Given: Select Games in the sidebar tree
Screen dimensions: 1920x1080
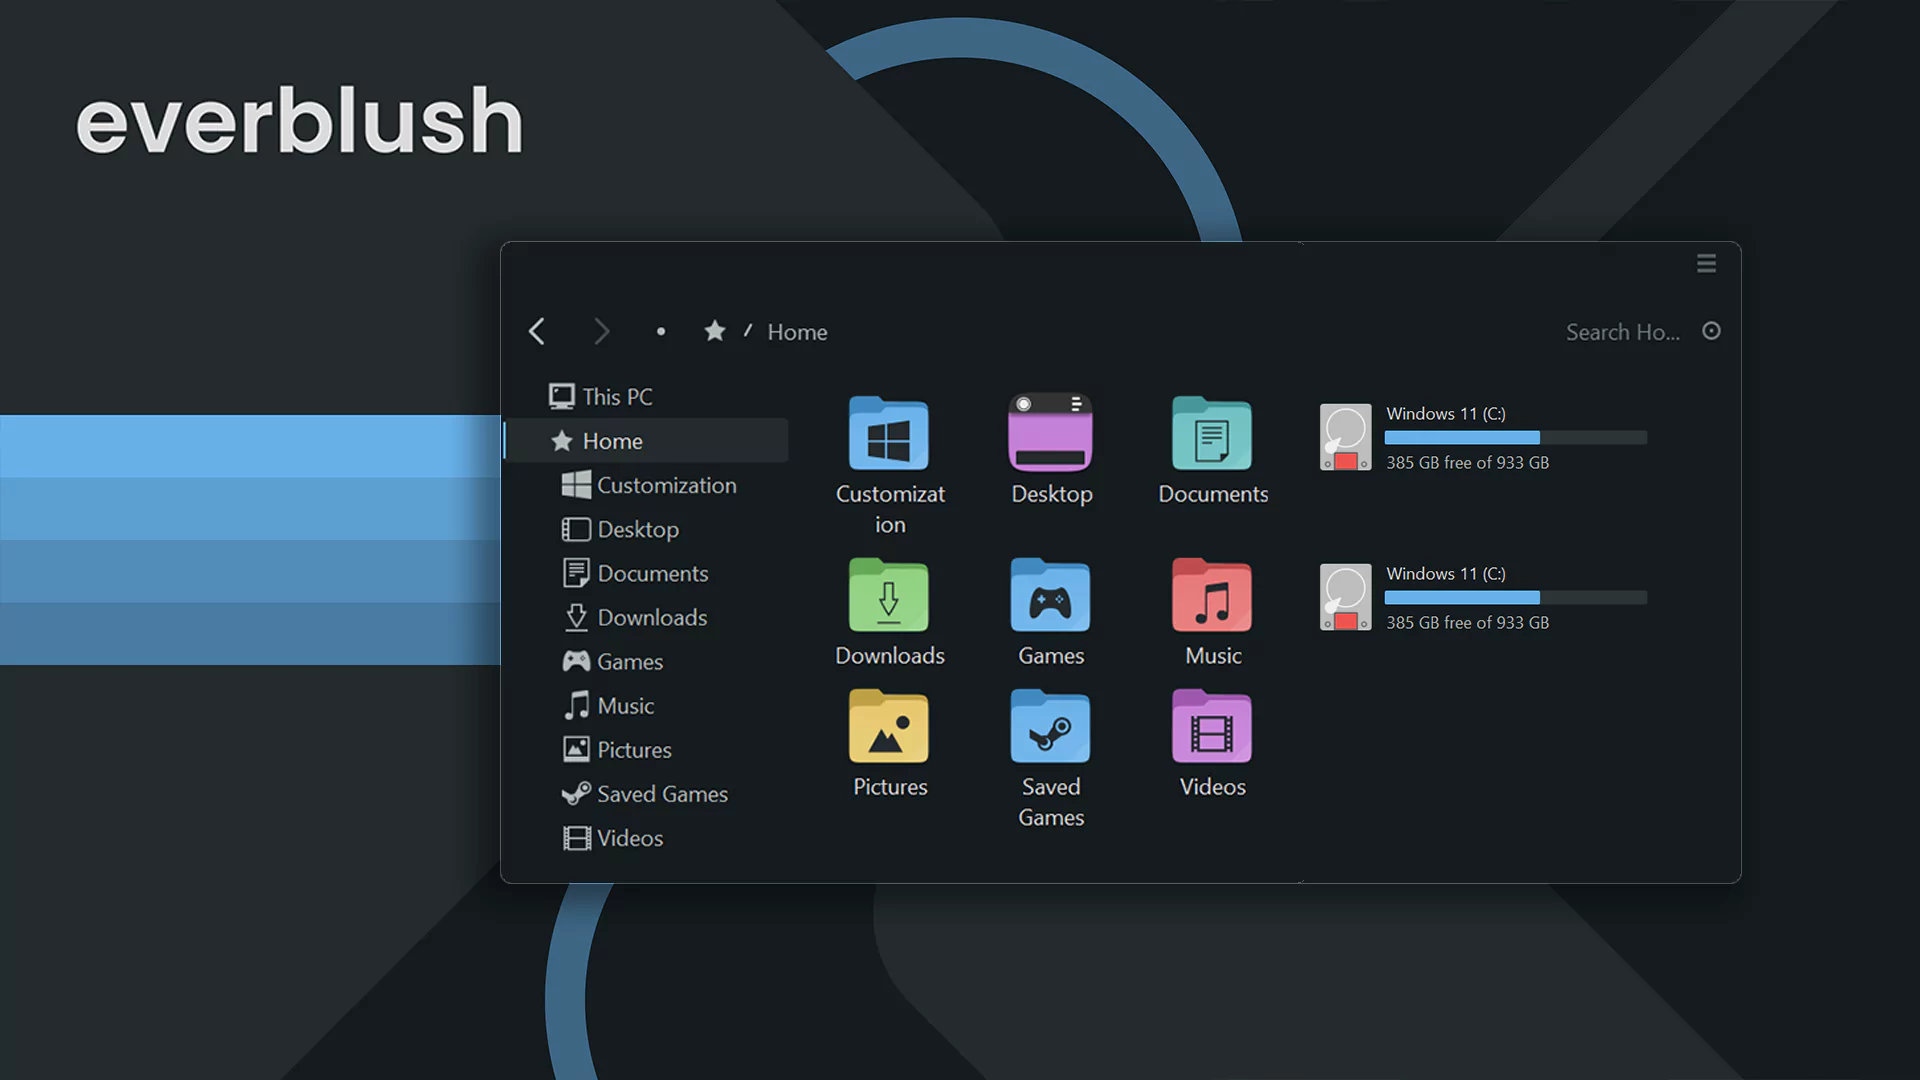Looking at the screenshot, I should (x=629, y=661).
